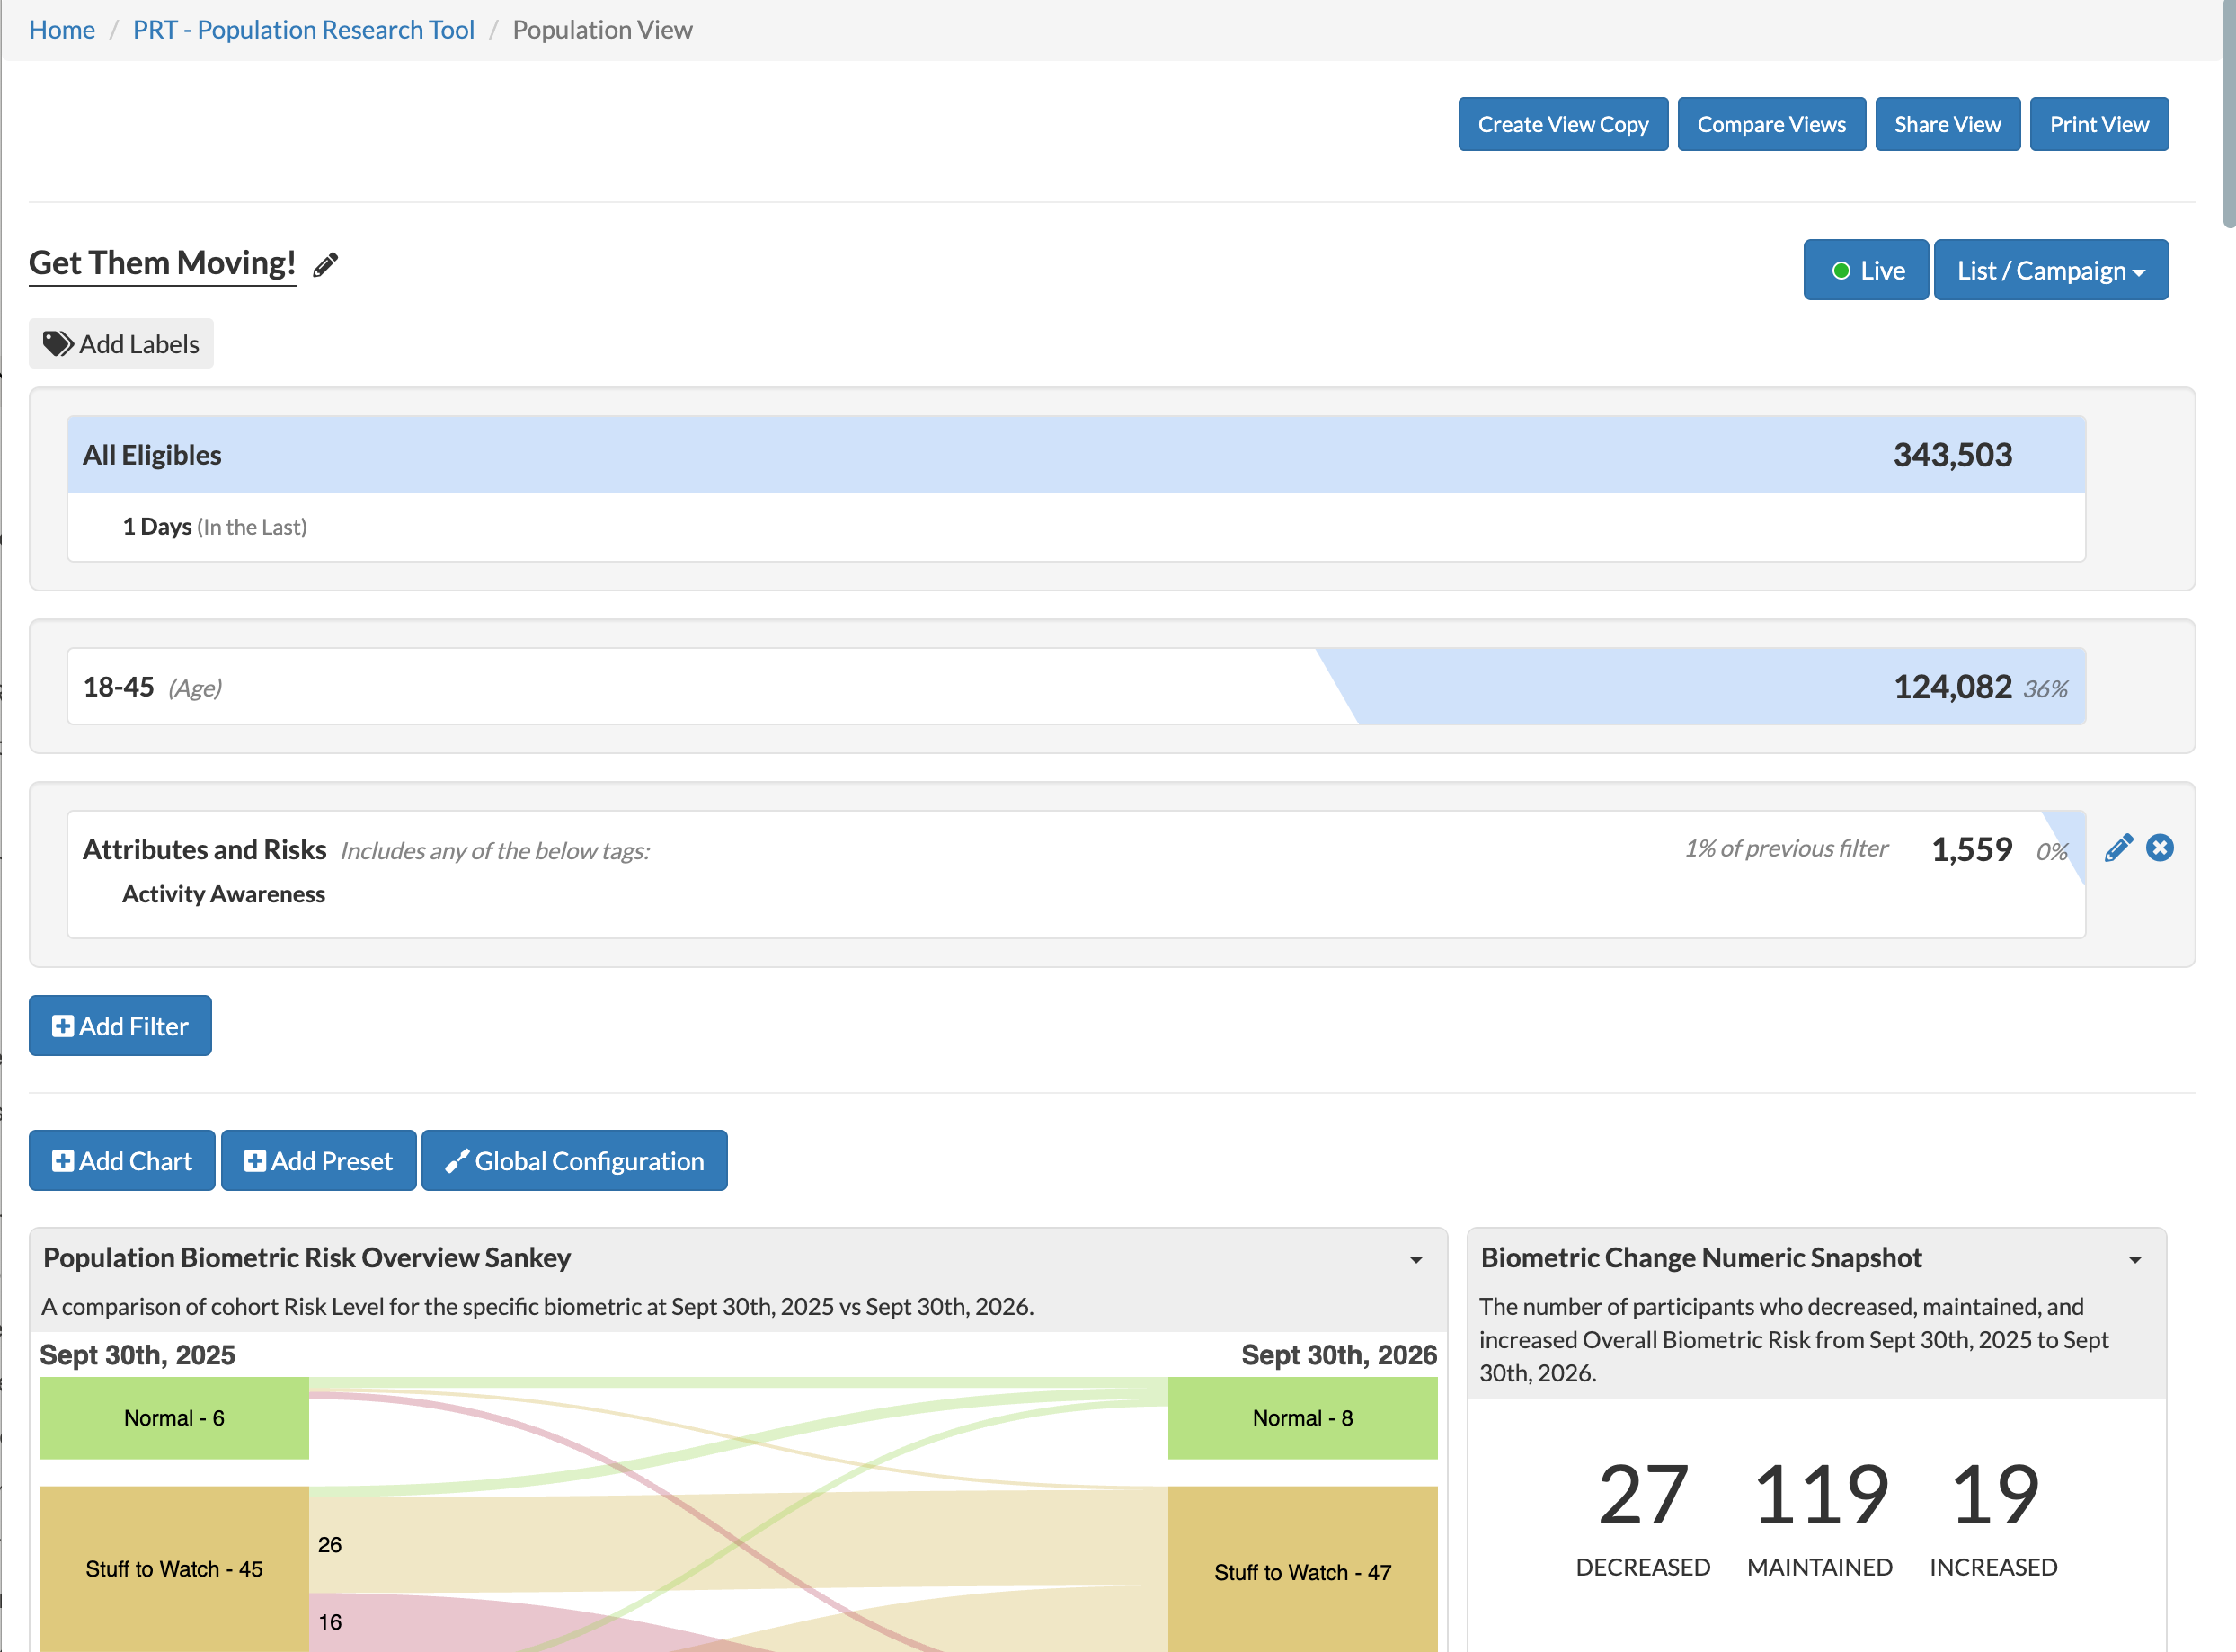Click Add Preset button
This screenshot has height=1652, width=2236.
tap(318, 1161)
